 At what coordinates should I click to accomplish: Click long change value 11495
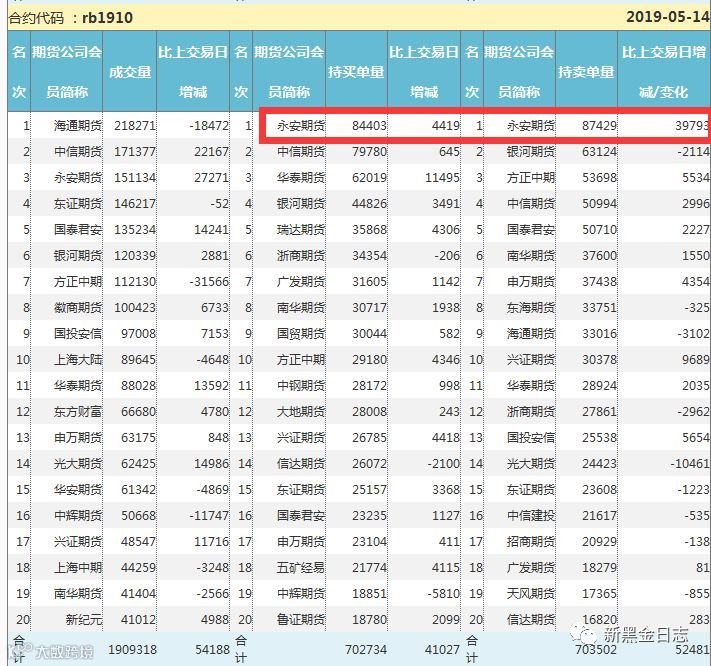443,178
